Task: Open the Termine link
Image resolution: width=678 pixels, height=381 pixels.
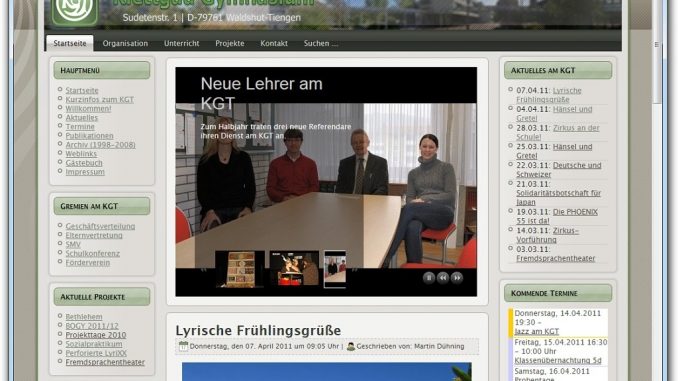Action: point(80,127)
